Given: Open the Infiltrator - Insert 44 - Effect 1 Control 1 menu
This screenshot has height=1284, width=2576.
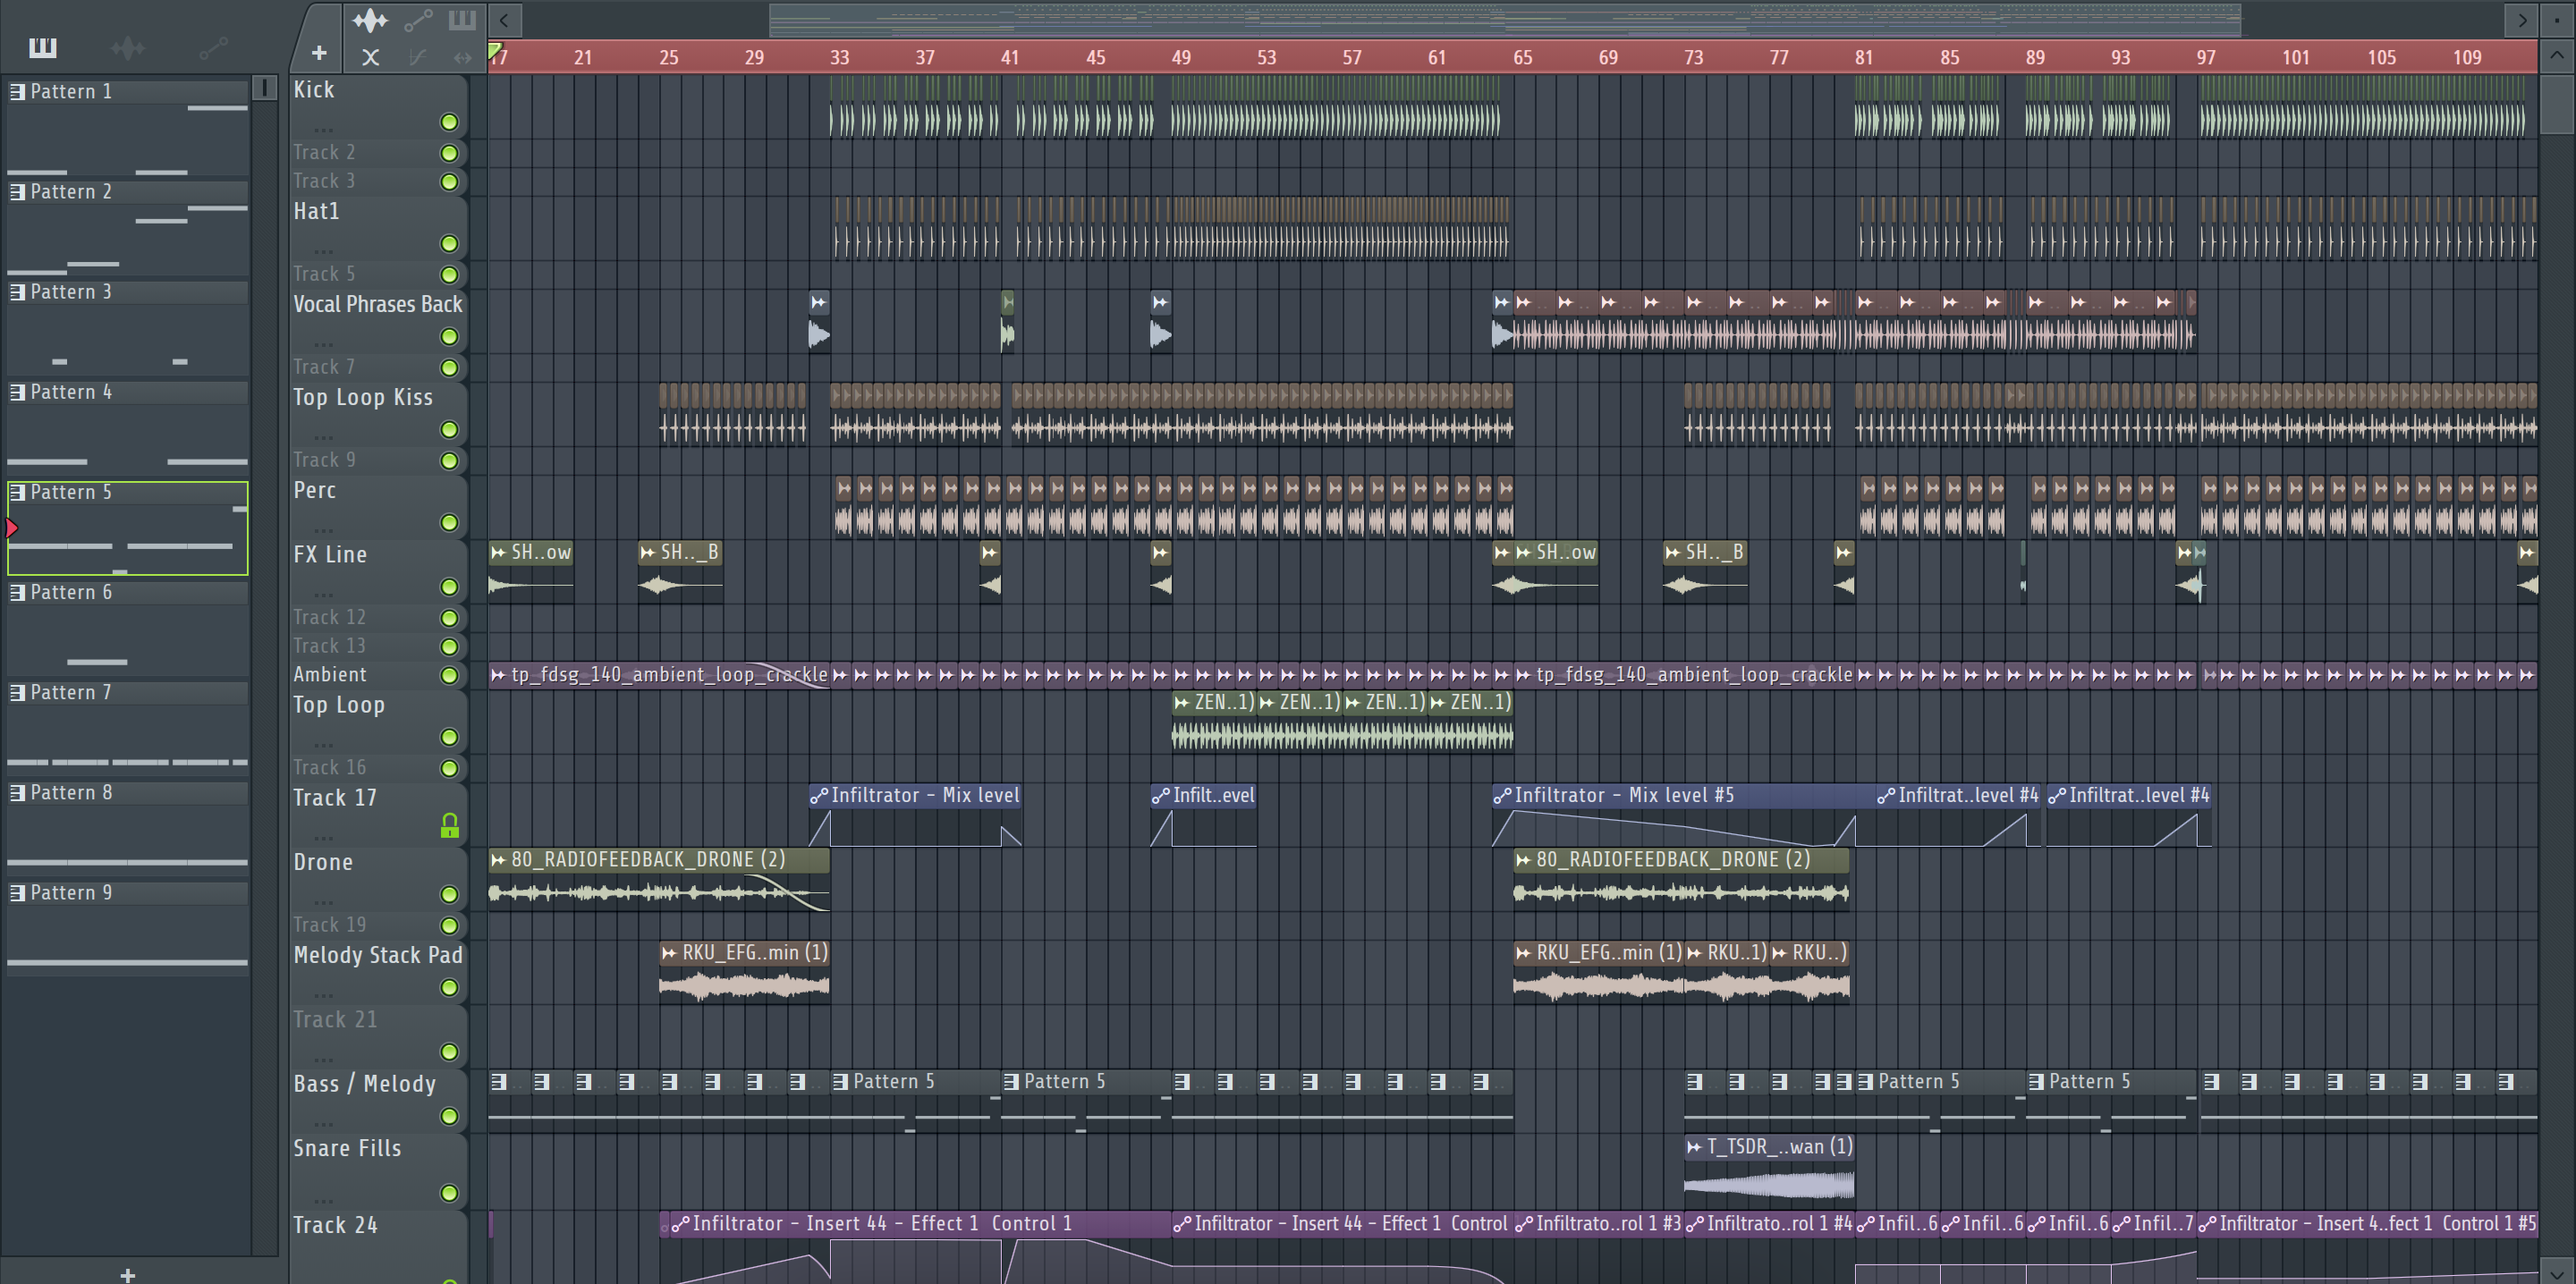Looking at the screenshot, I should pos(680,1224).
